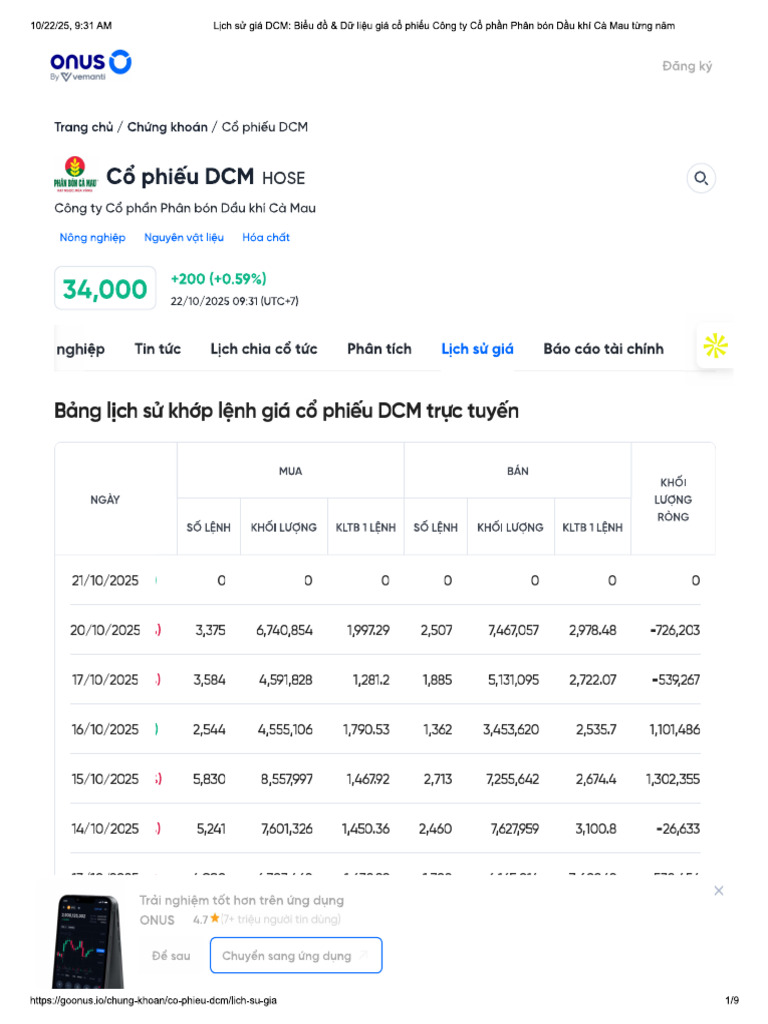Close the app promotion banner
Image resolution: width=768 pixels, height=1024 pixels.
click(718, 890)
